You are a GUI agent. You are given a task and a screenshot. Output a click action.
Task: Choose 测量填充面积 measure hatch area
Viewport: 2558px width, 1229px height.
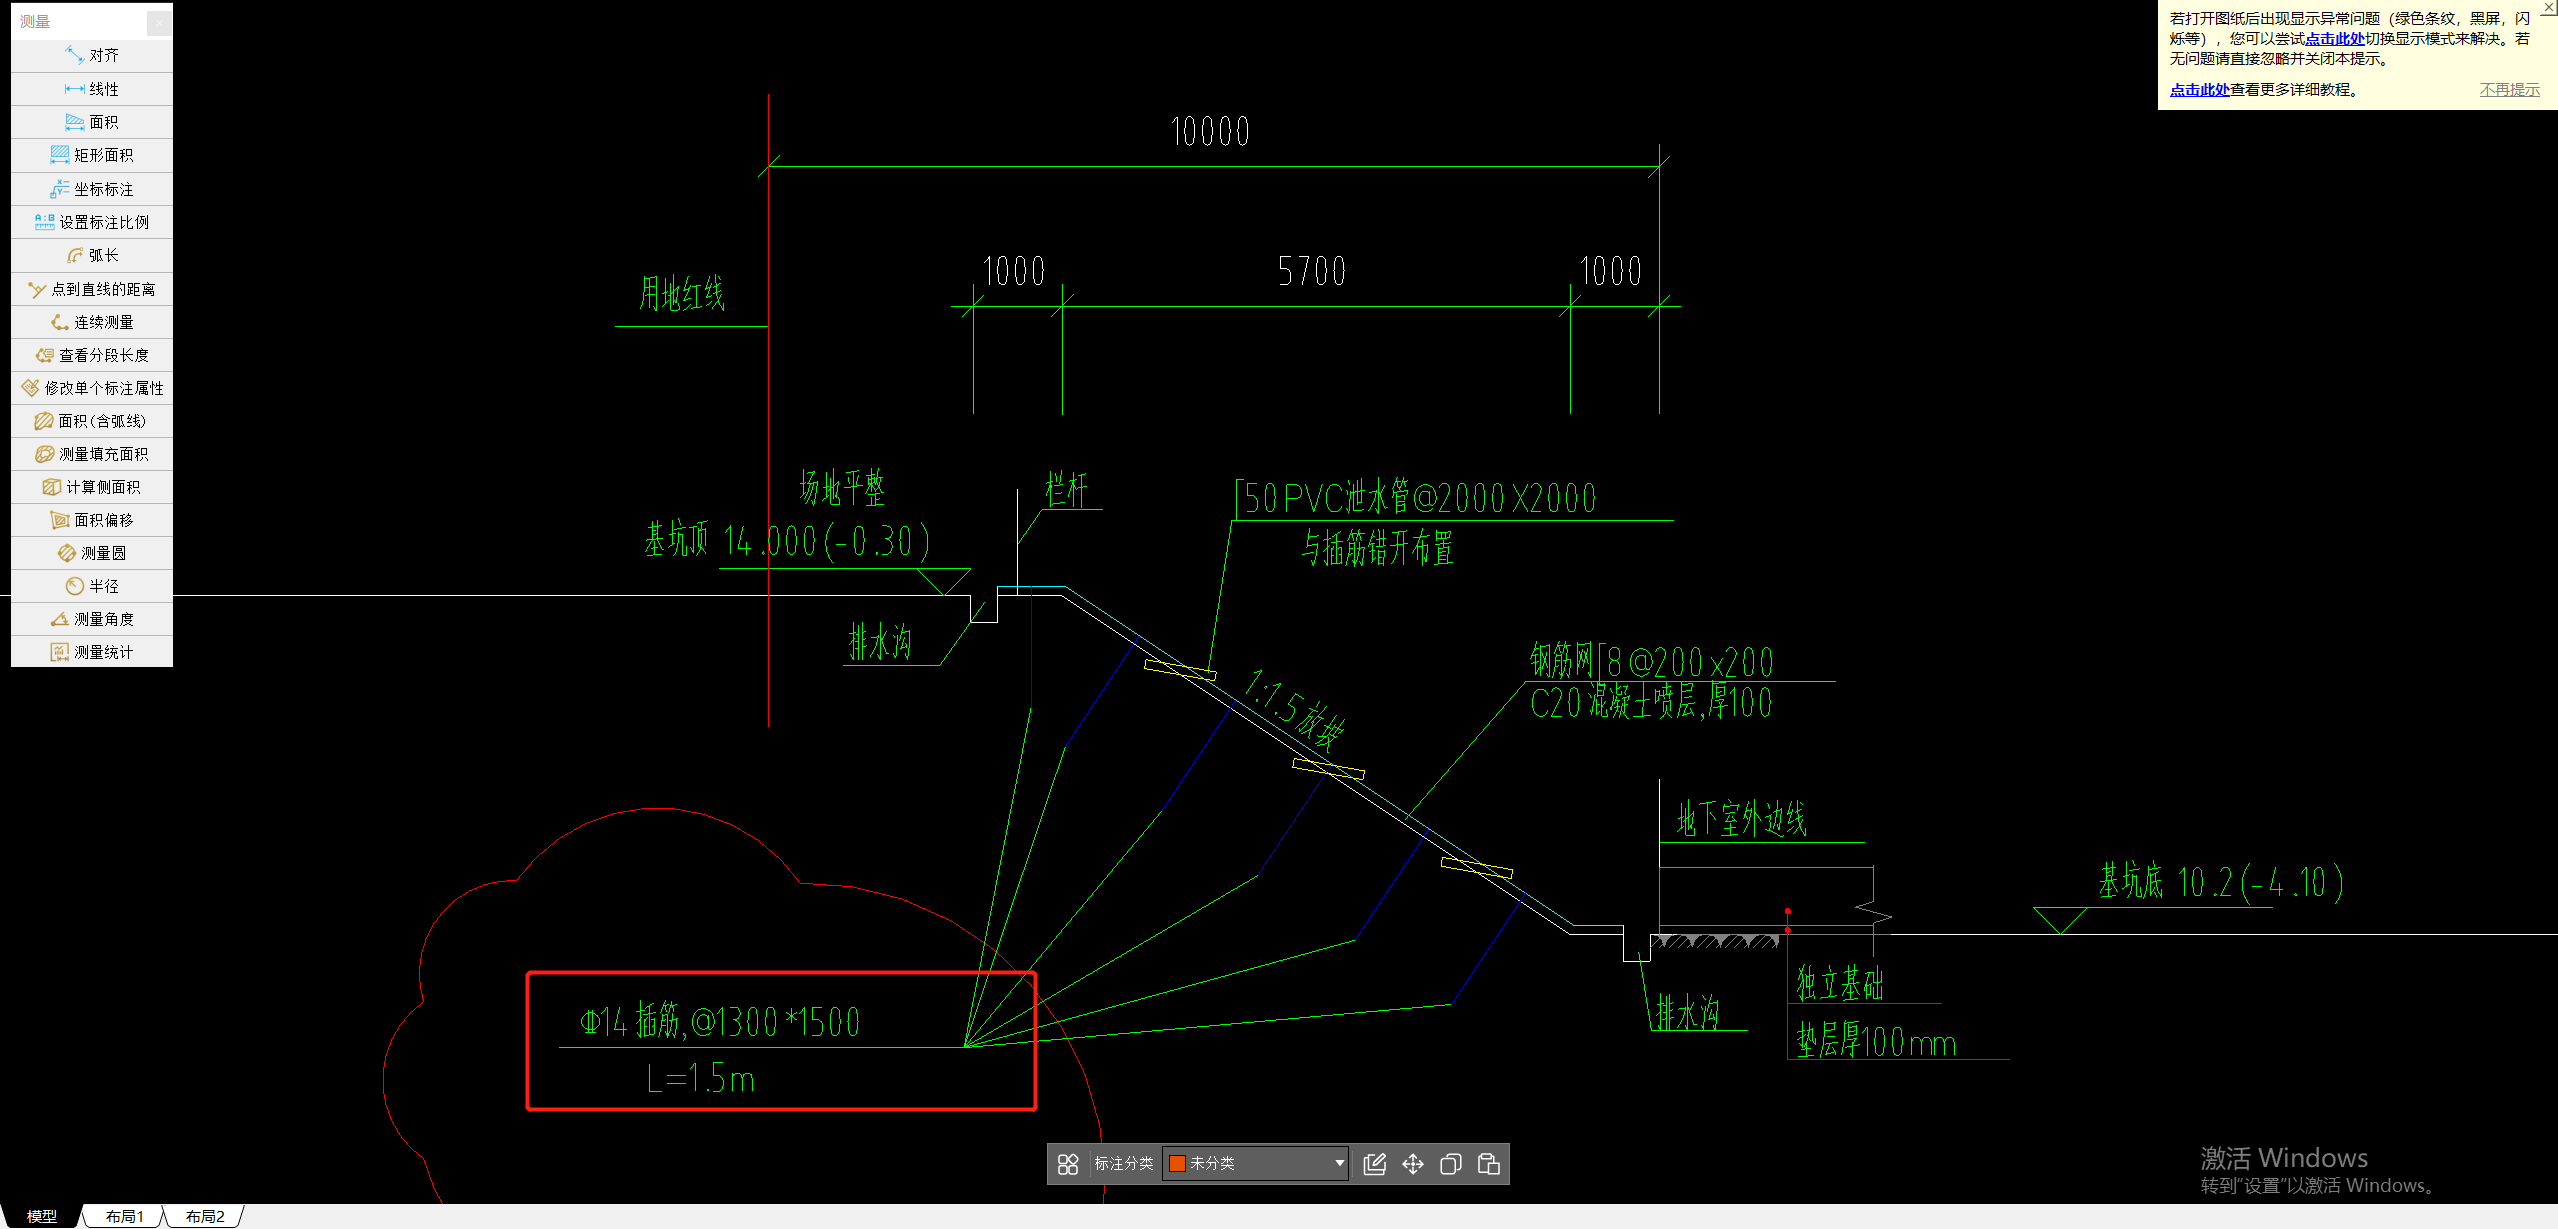pos(92,454)
